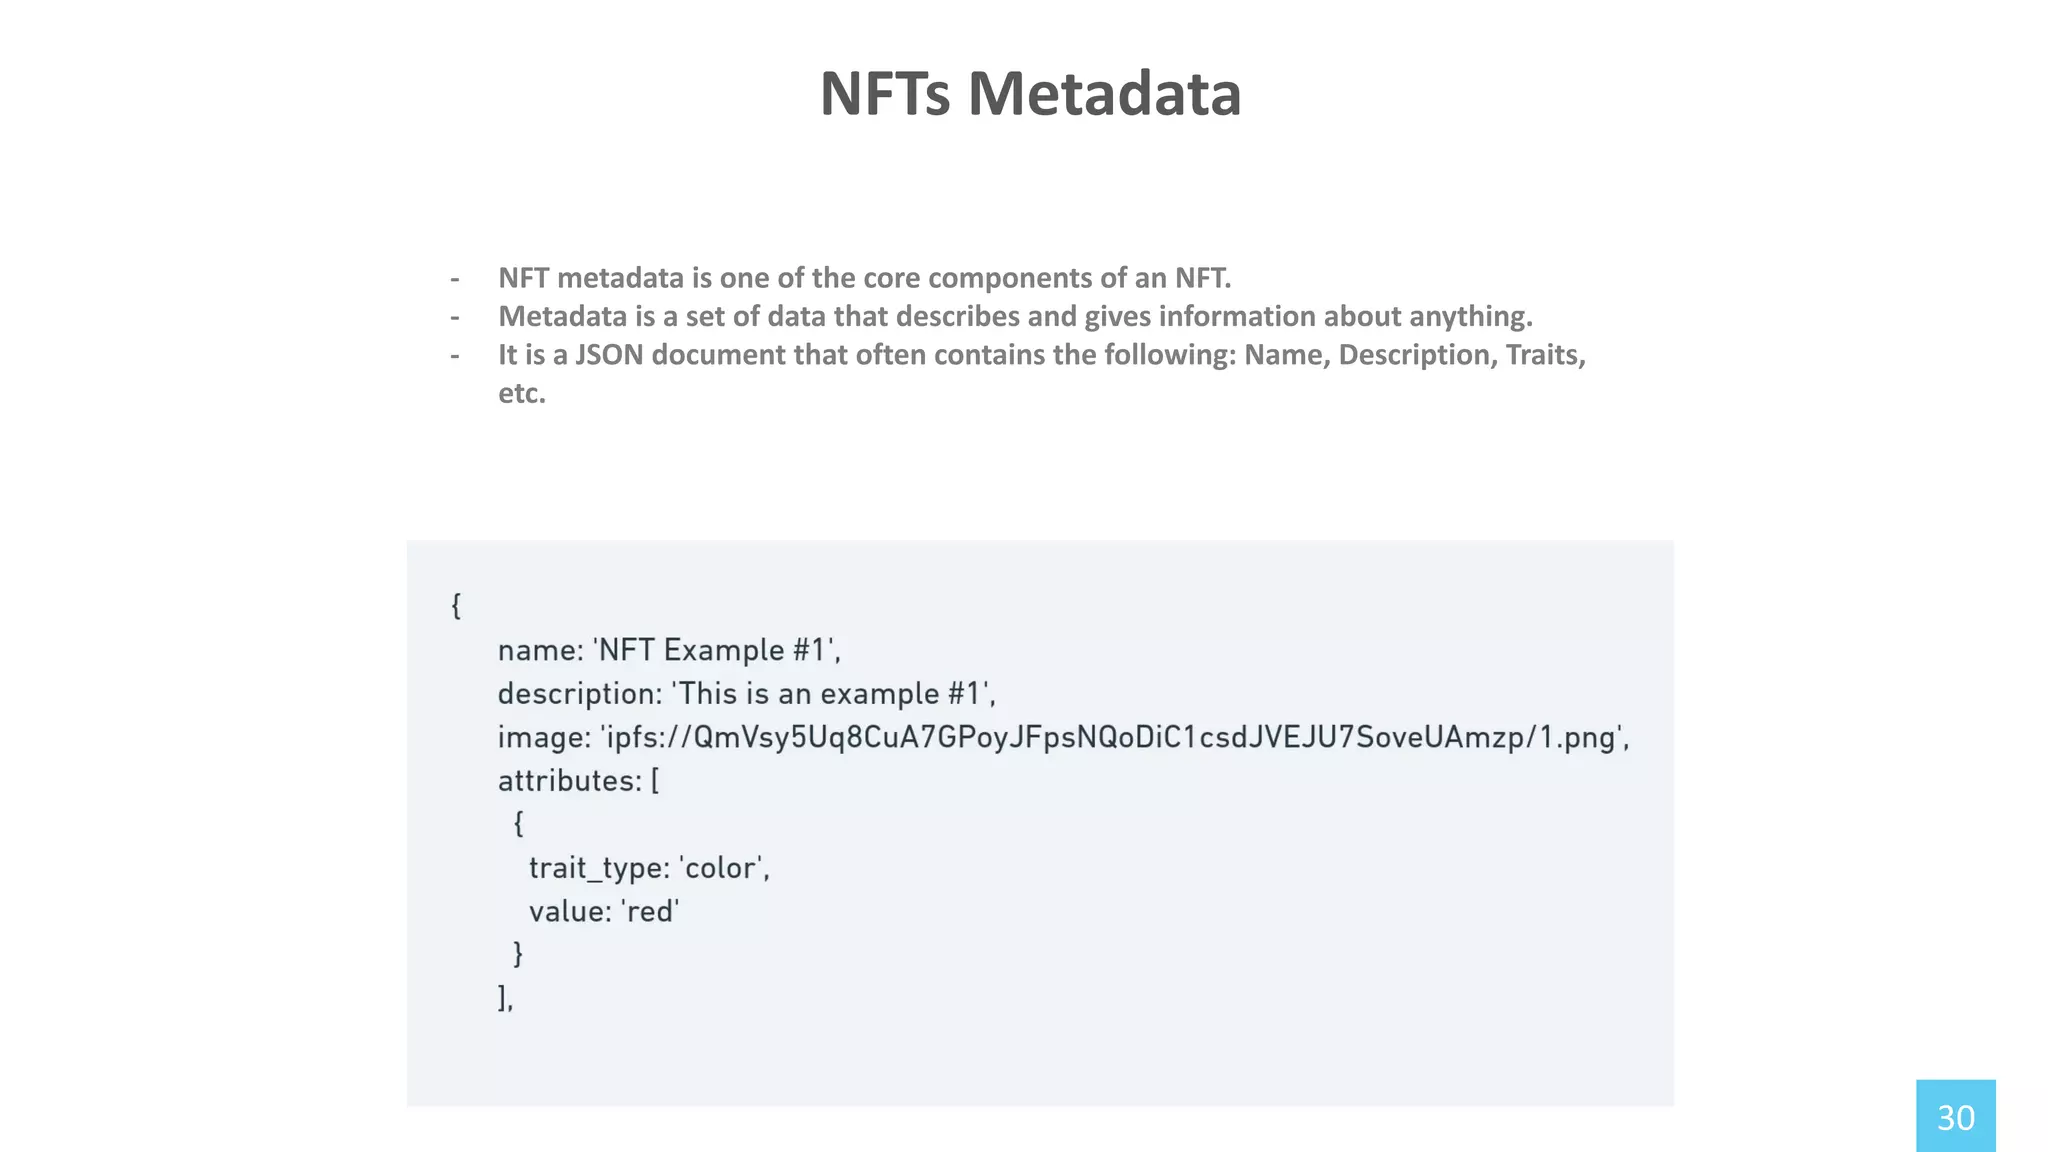The image size is (2048, 1152).
Task: Click the dash before 'NFT metadata is one'
Action: pos(455,278)
